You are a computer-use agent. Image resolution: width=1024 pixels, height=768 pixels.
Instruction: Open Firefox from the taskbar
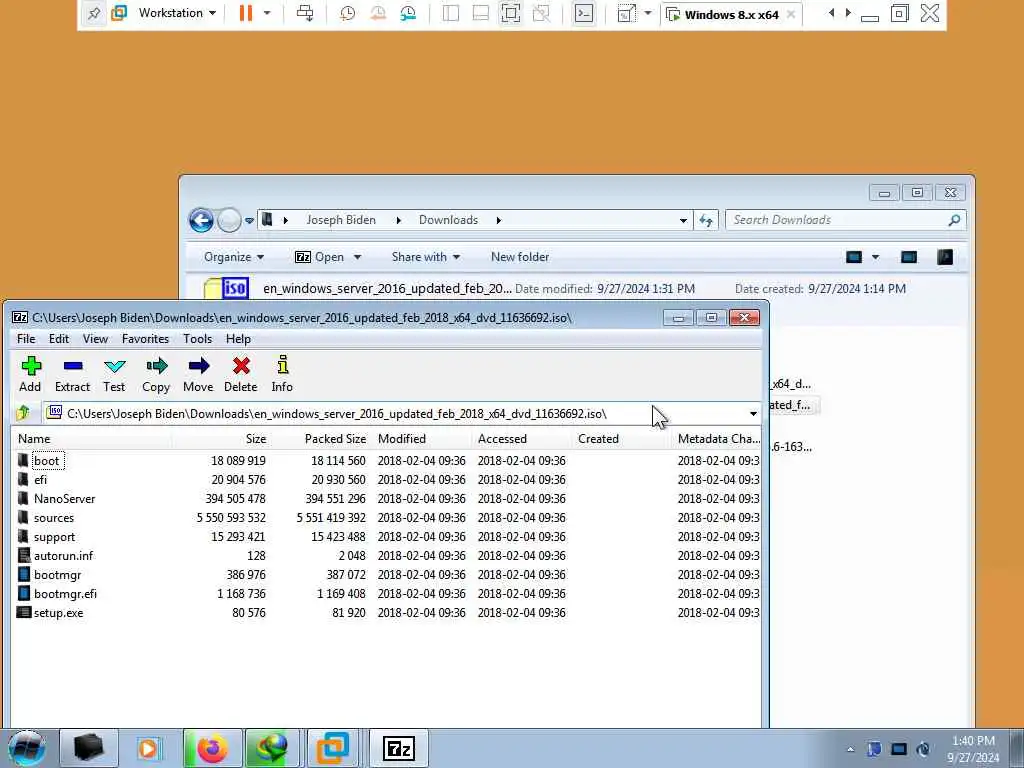(212, 748)
